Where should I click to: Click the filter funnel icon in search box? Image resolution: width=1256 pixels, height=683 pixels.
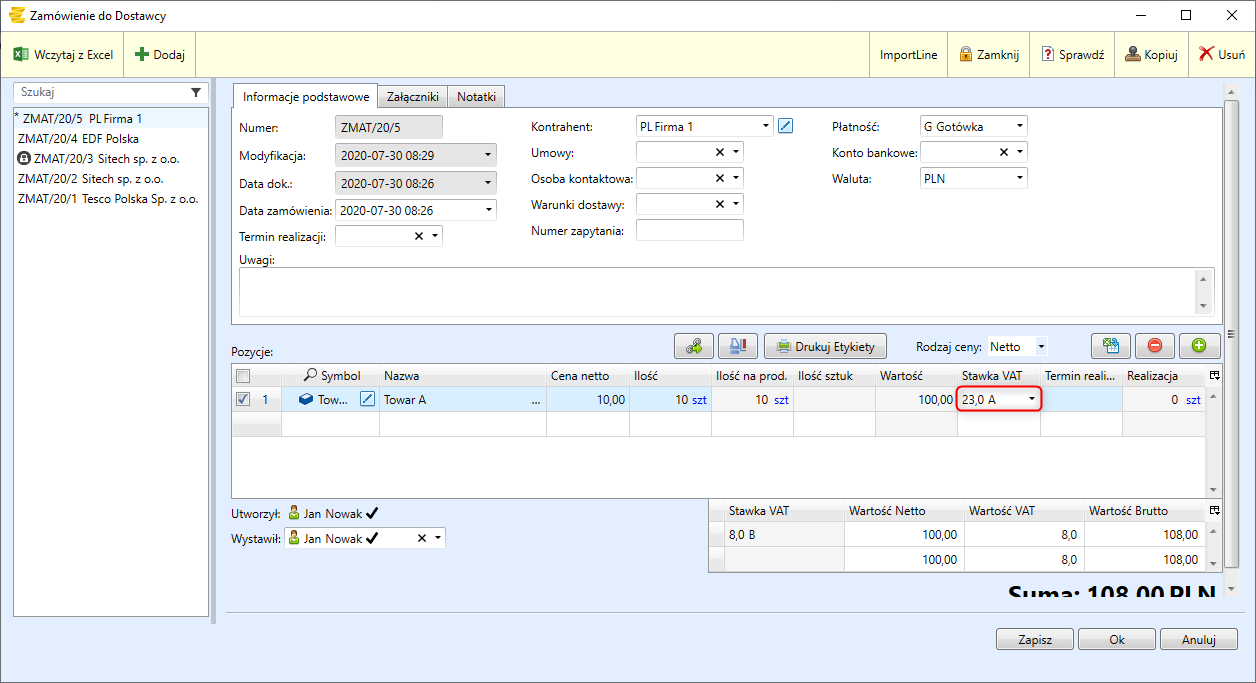pos(196,92)
